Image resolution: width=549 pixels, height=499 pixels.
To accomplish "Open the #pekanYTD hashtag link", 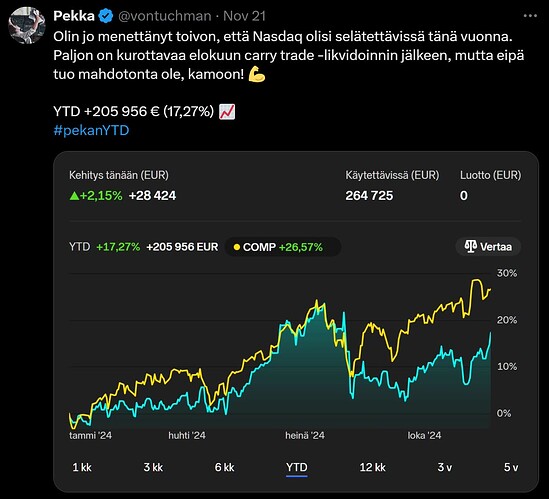I will pyautogui.click(x=91, y=130).
